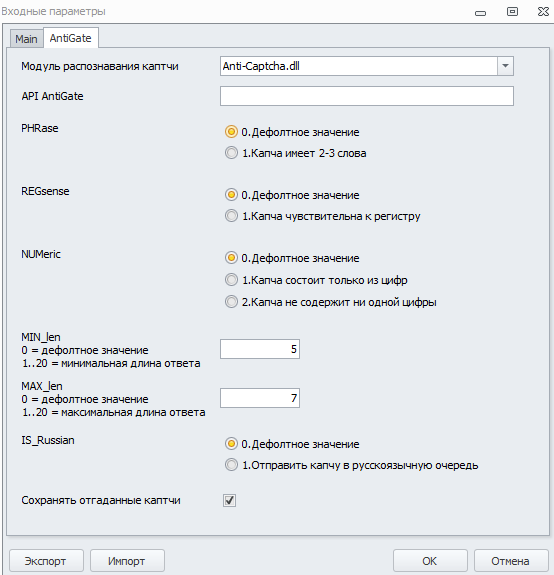Maximize the Входные параметры window
Screen dimensions: 554x575
(512, 12)
